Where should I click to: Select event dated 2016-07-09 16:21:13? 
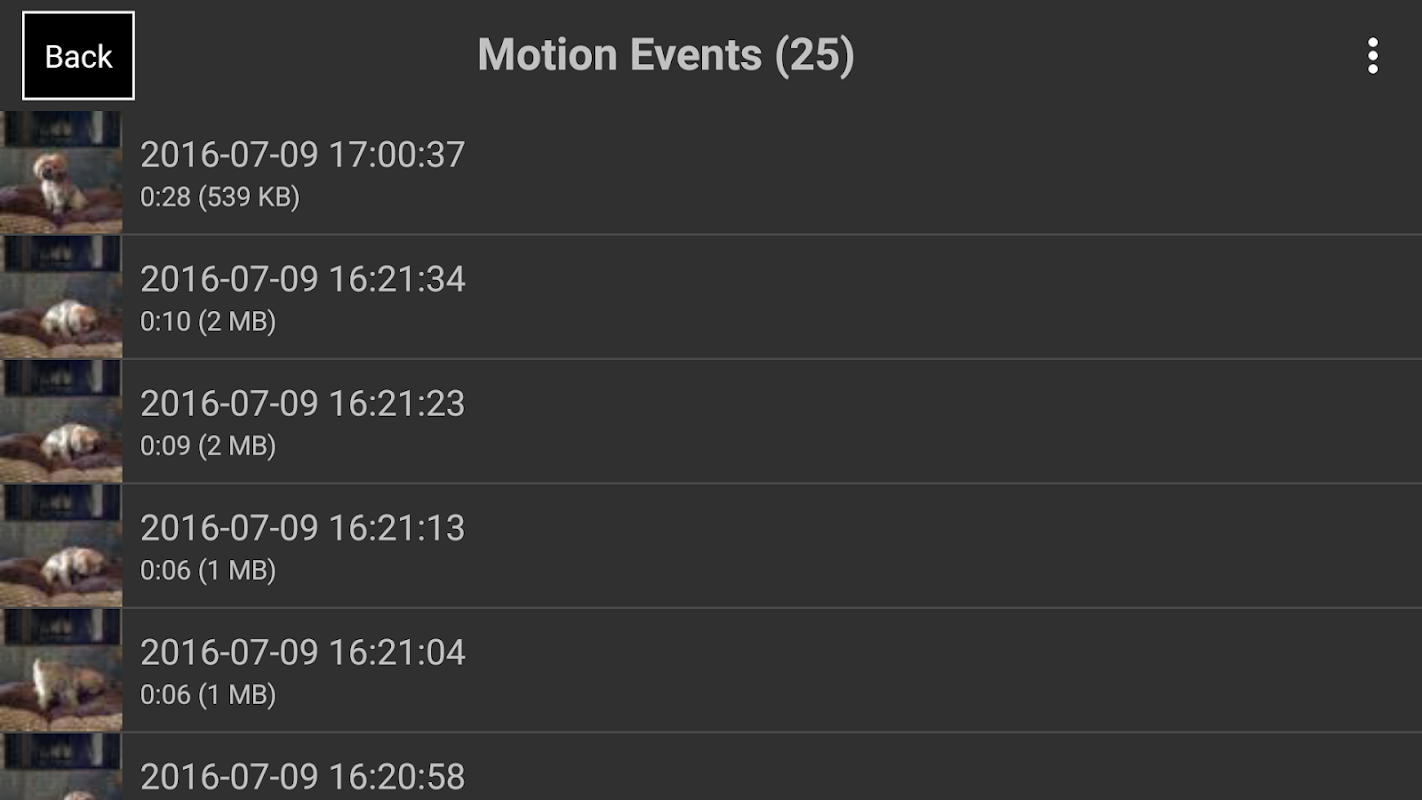[x=302, y=528]
